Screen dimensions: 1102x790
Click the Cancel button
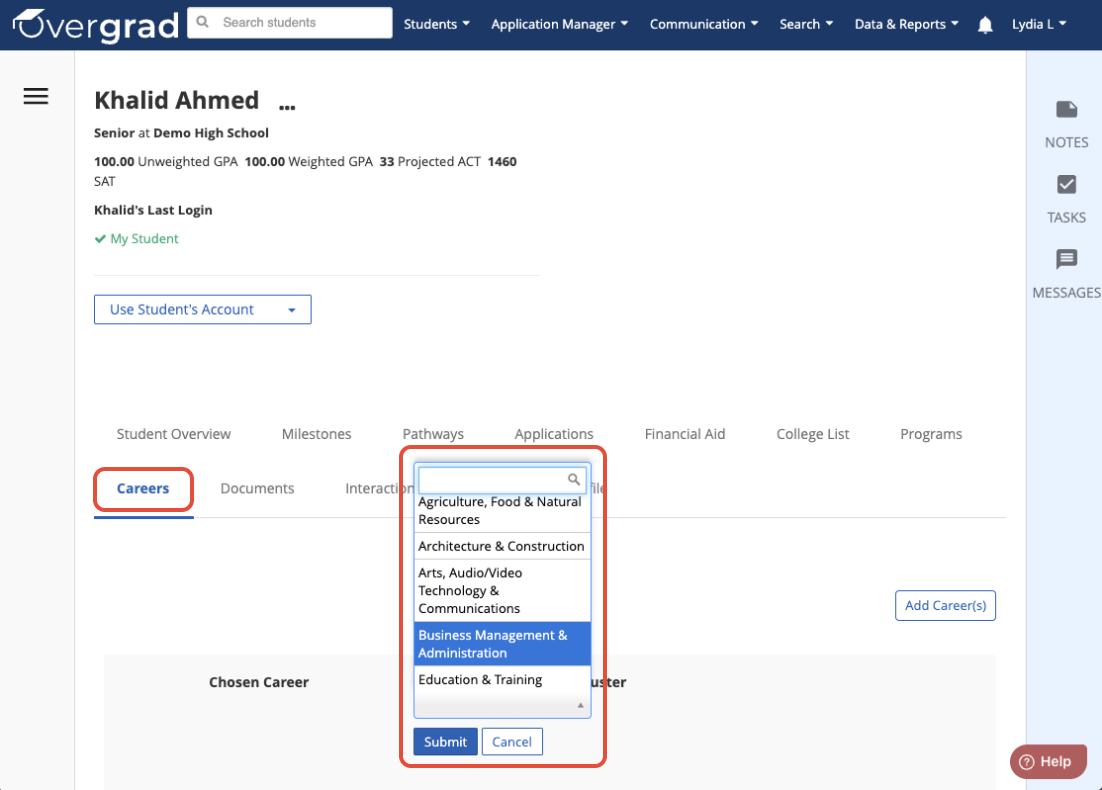(512, 742)
